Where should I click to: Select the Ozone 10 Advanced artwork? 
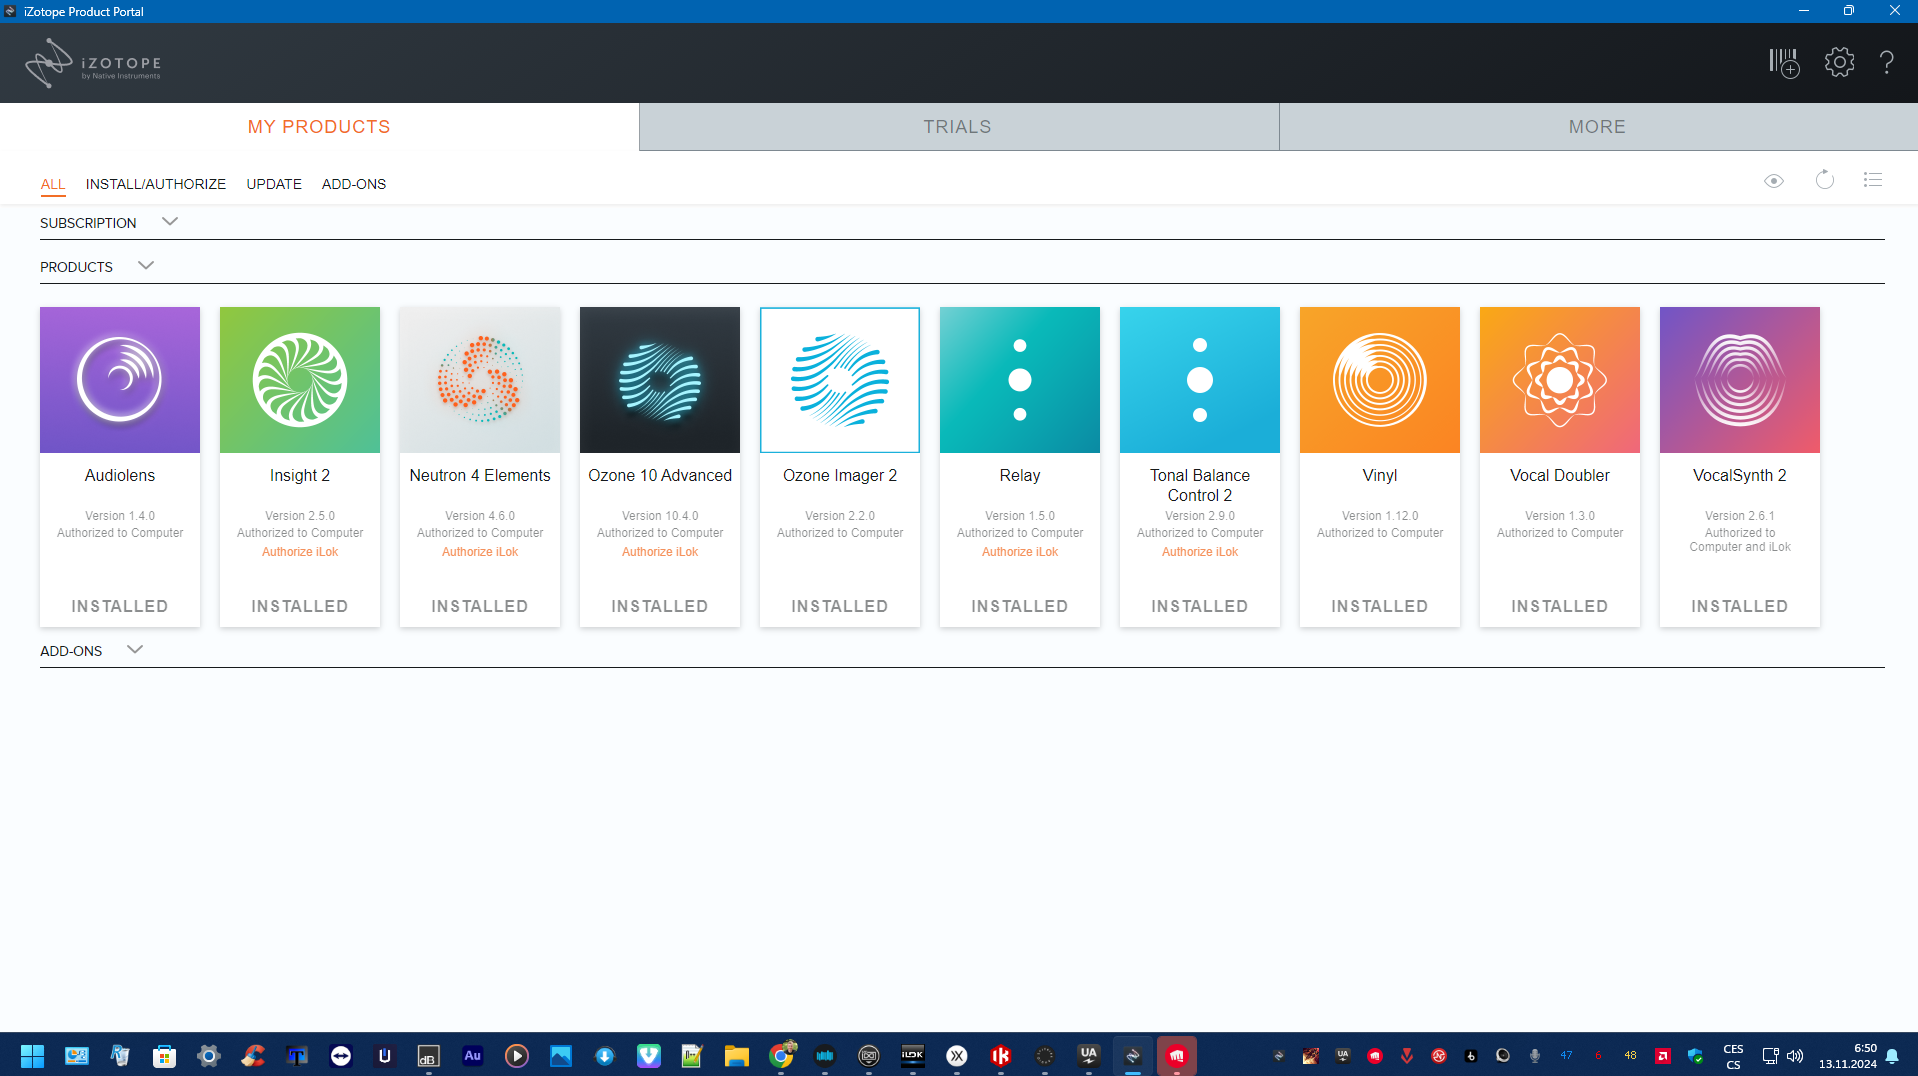pos(660,380)
